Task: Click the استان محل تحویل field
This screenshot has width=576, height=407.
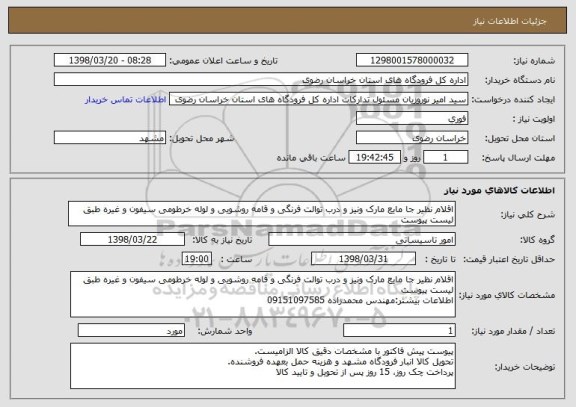Action: pyautogui.click(x=412, y=138)
